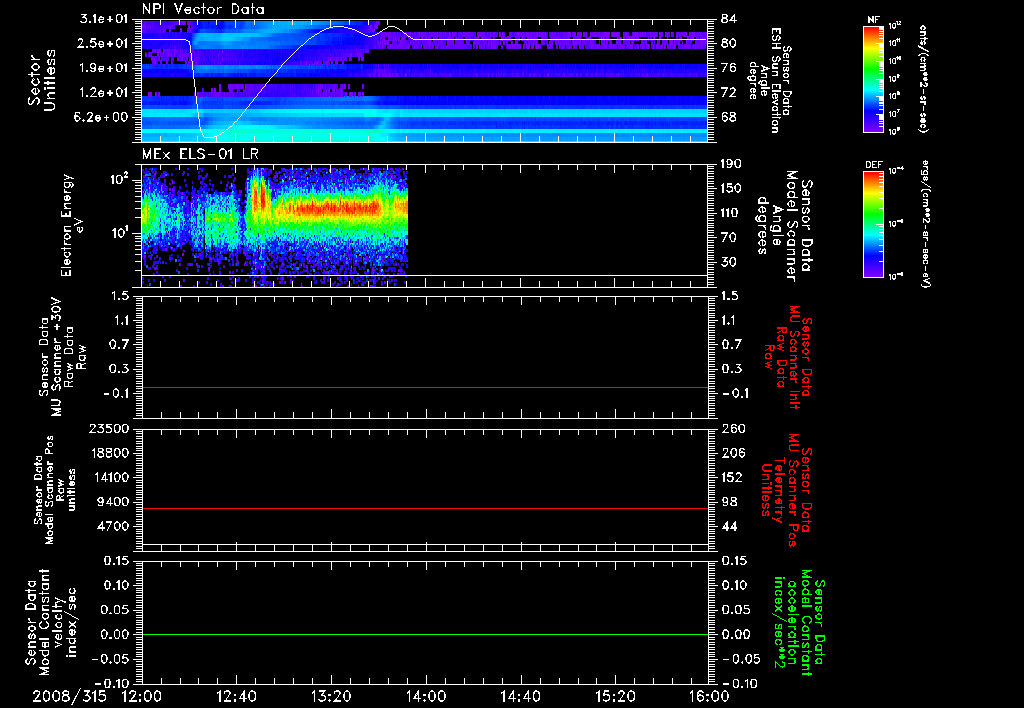Click the red "MU Scanner Pos Telemetry" label
1024x708 pixels.
click(786, 490)
